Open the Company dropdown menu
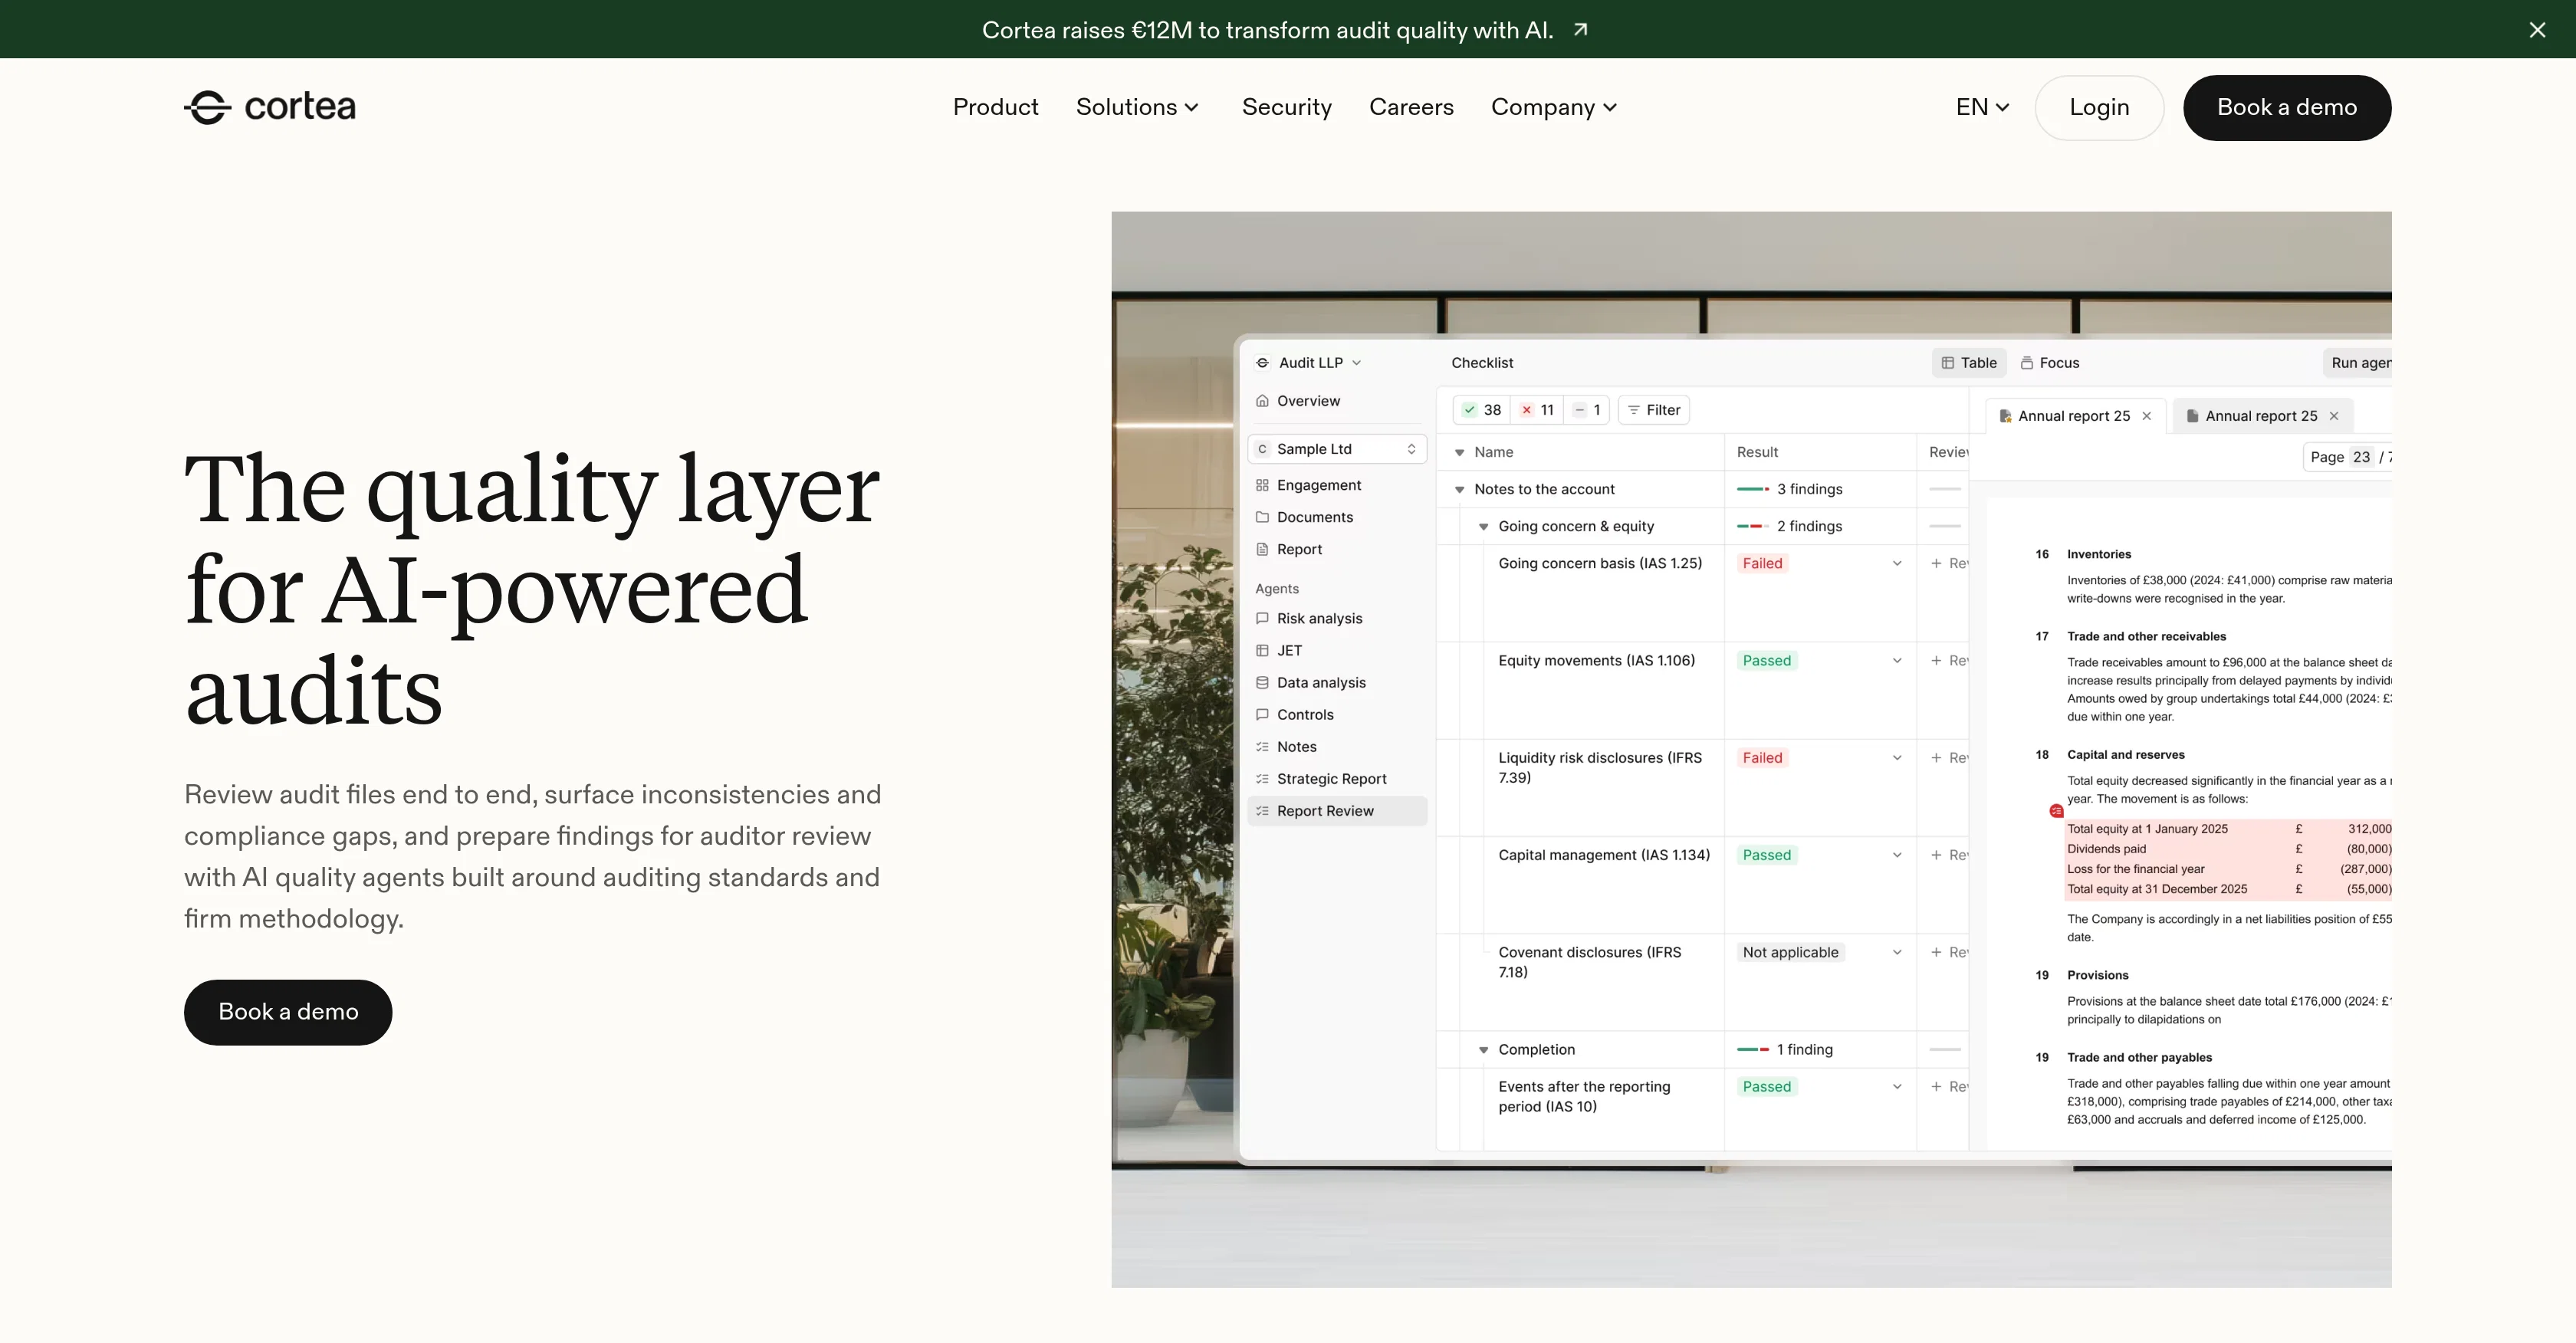Screen dimensions: 2576x1343 pos(1553,107)
